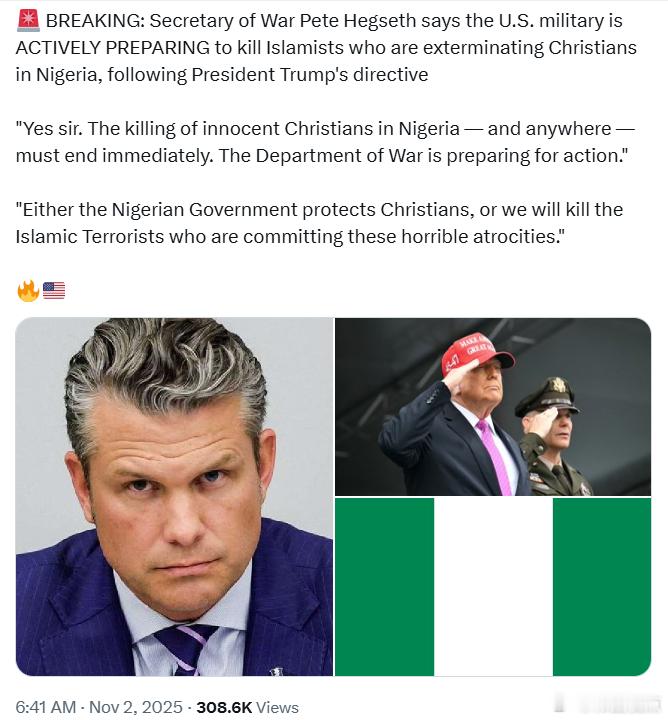Click the Nov 2, 2025 date
Screen dimensions: 668x720
(135, 707)
